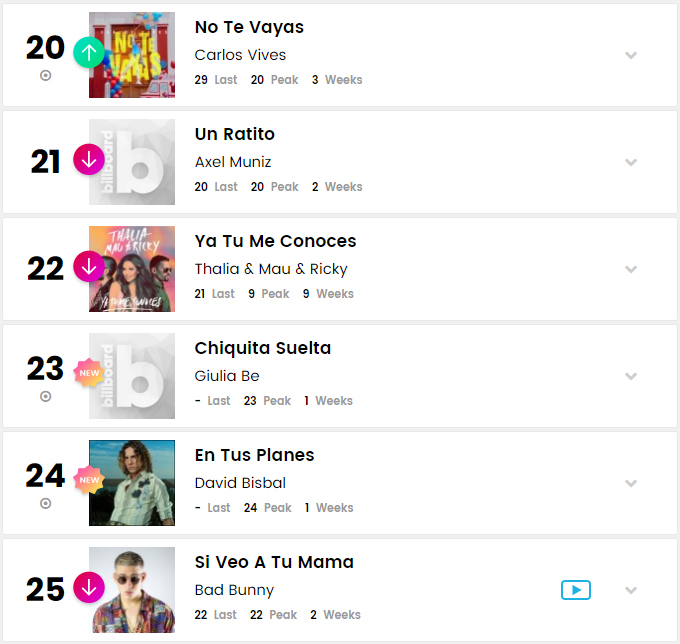Click the bullet circle icon under rank 24
This screenshot has width=680, height=644.
coord(46,503)
